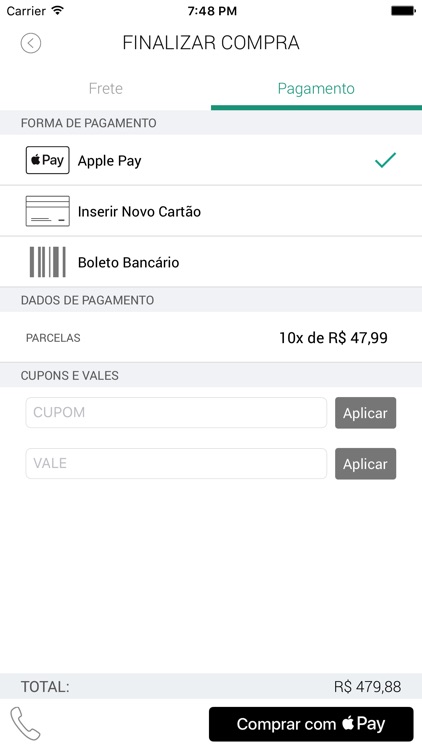Tap the Wi-Fi status bar icon
This screenshot has height=750, width=422.
click(x=58, y=11)
